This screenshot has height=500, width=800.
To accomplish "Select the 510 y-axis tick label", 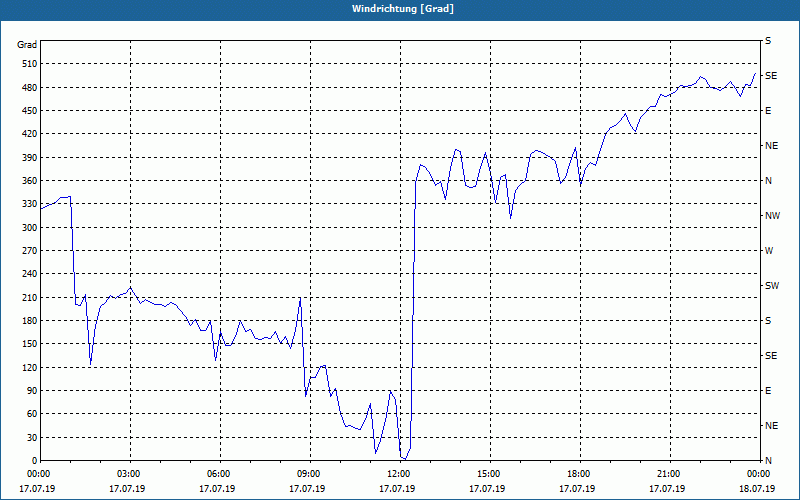I will (x=30, y=64).
